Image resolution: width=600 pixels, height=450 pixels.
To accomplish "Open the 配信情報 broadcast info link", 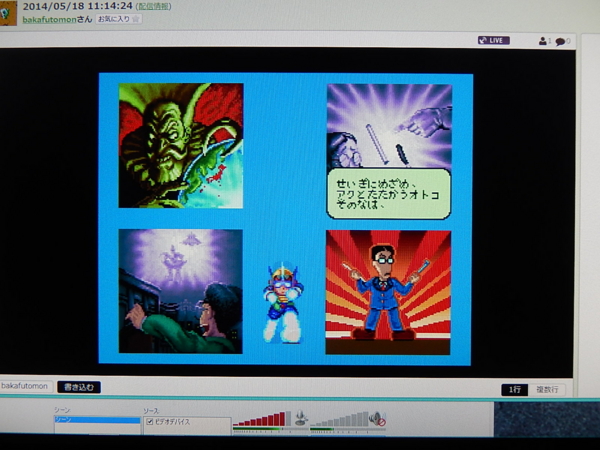I will pos(153,7).
